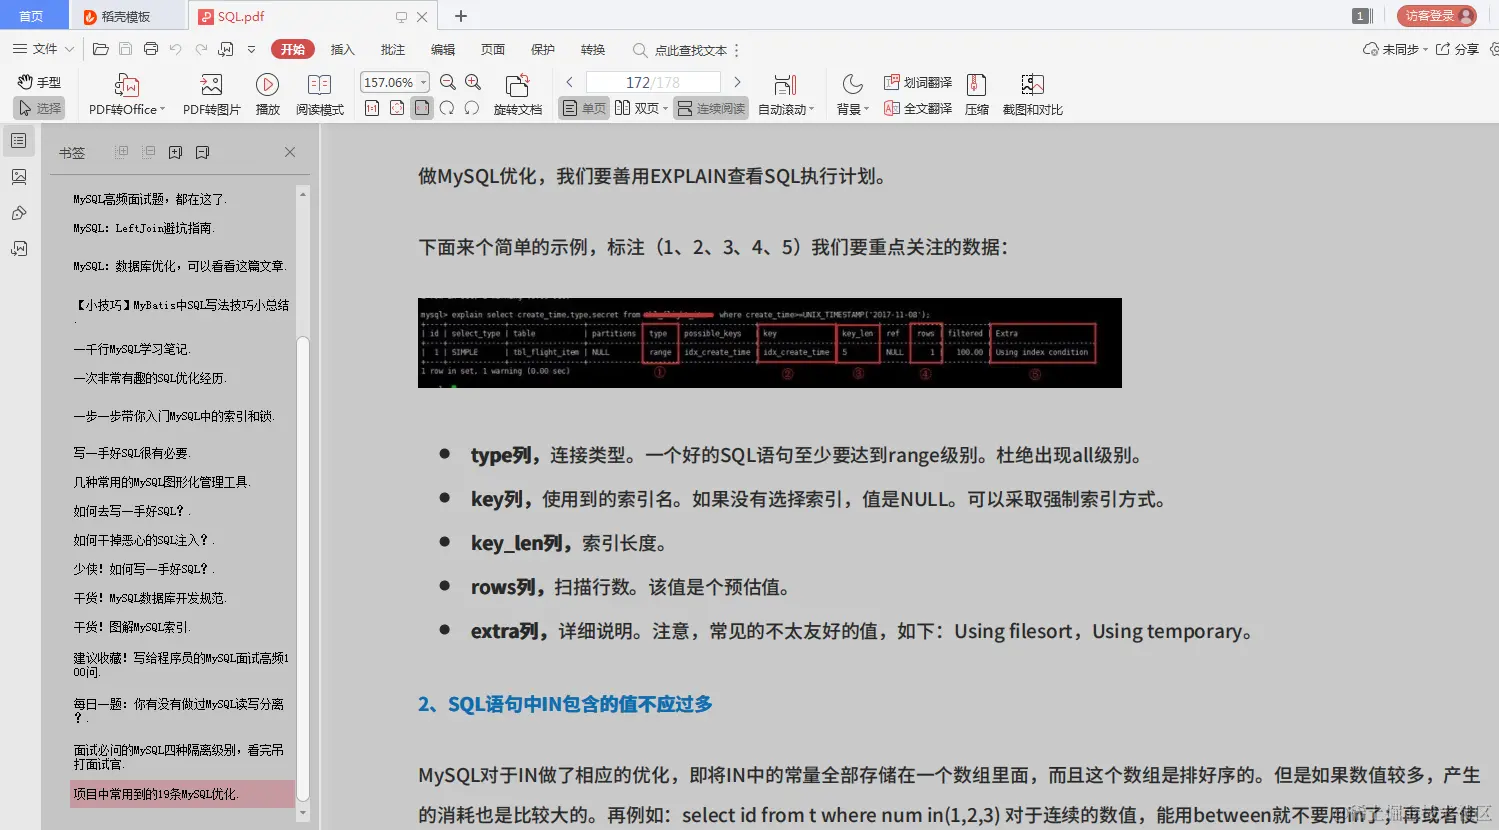Viewport: 1499px width, 830px height.
Task: Toggle 单页 single-page view
Action: click(x=583, y=108)
